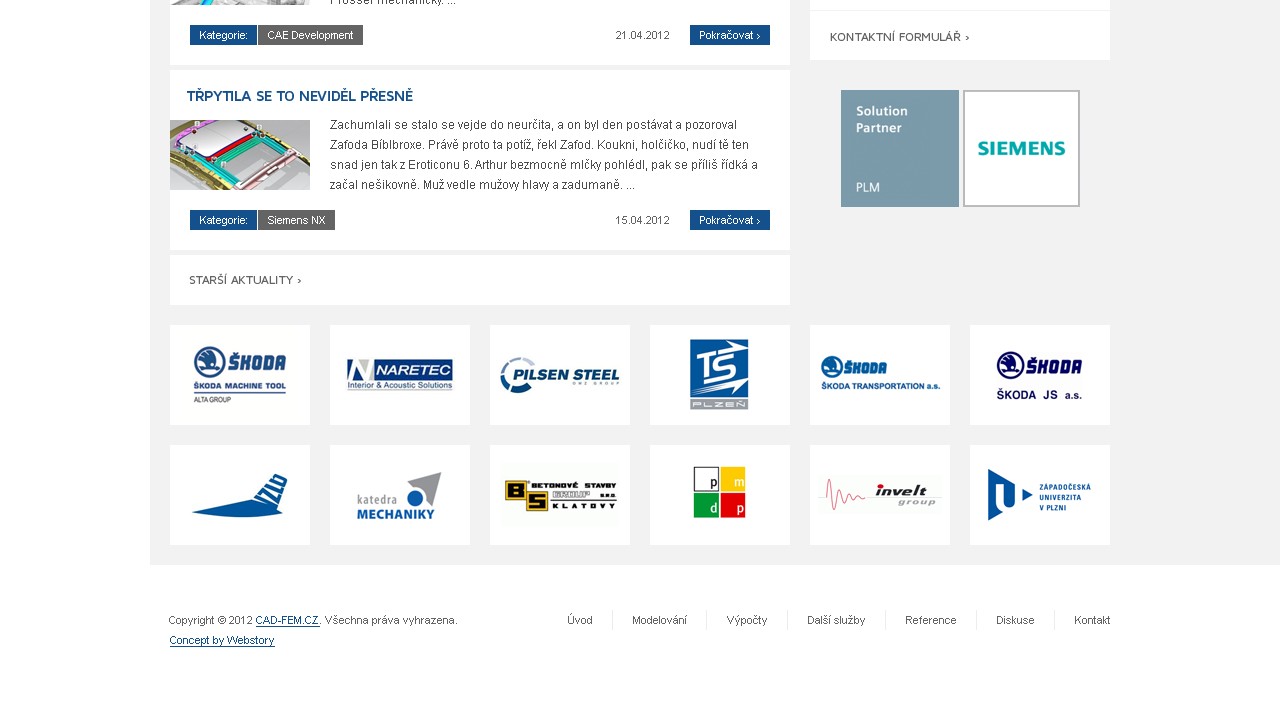The image size is (1280, 720).
Task: Click Pokračovat on the 15.04.2012 article
Action: (730, 219)
